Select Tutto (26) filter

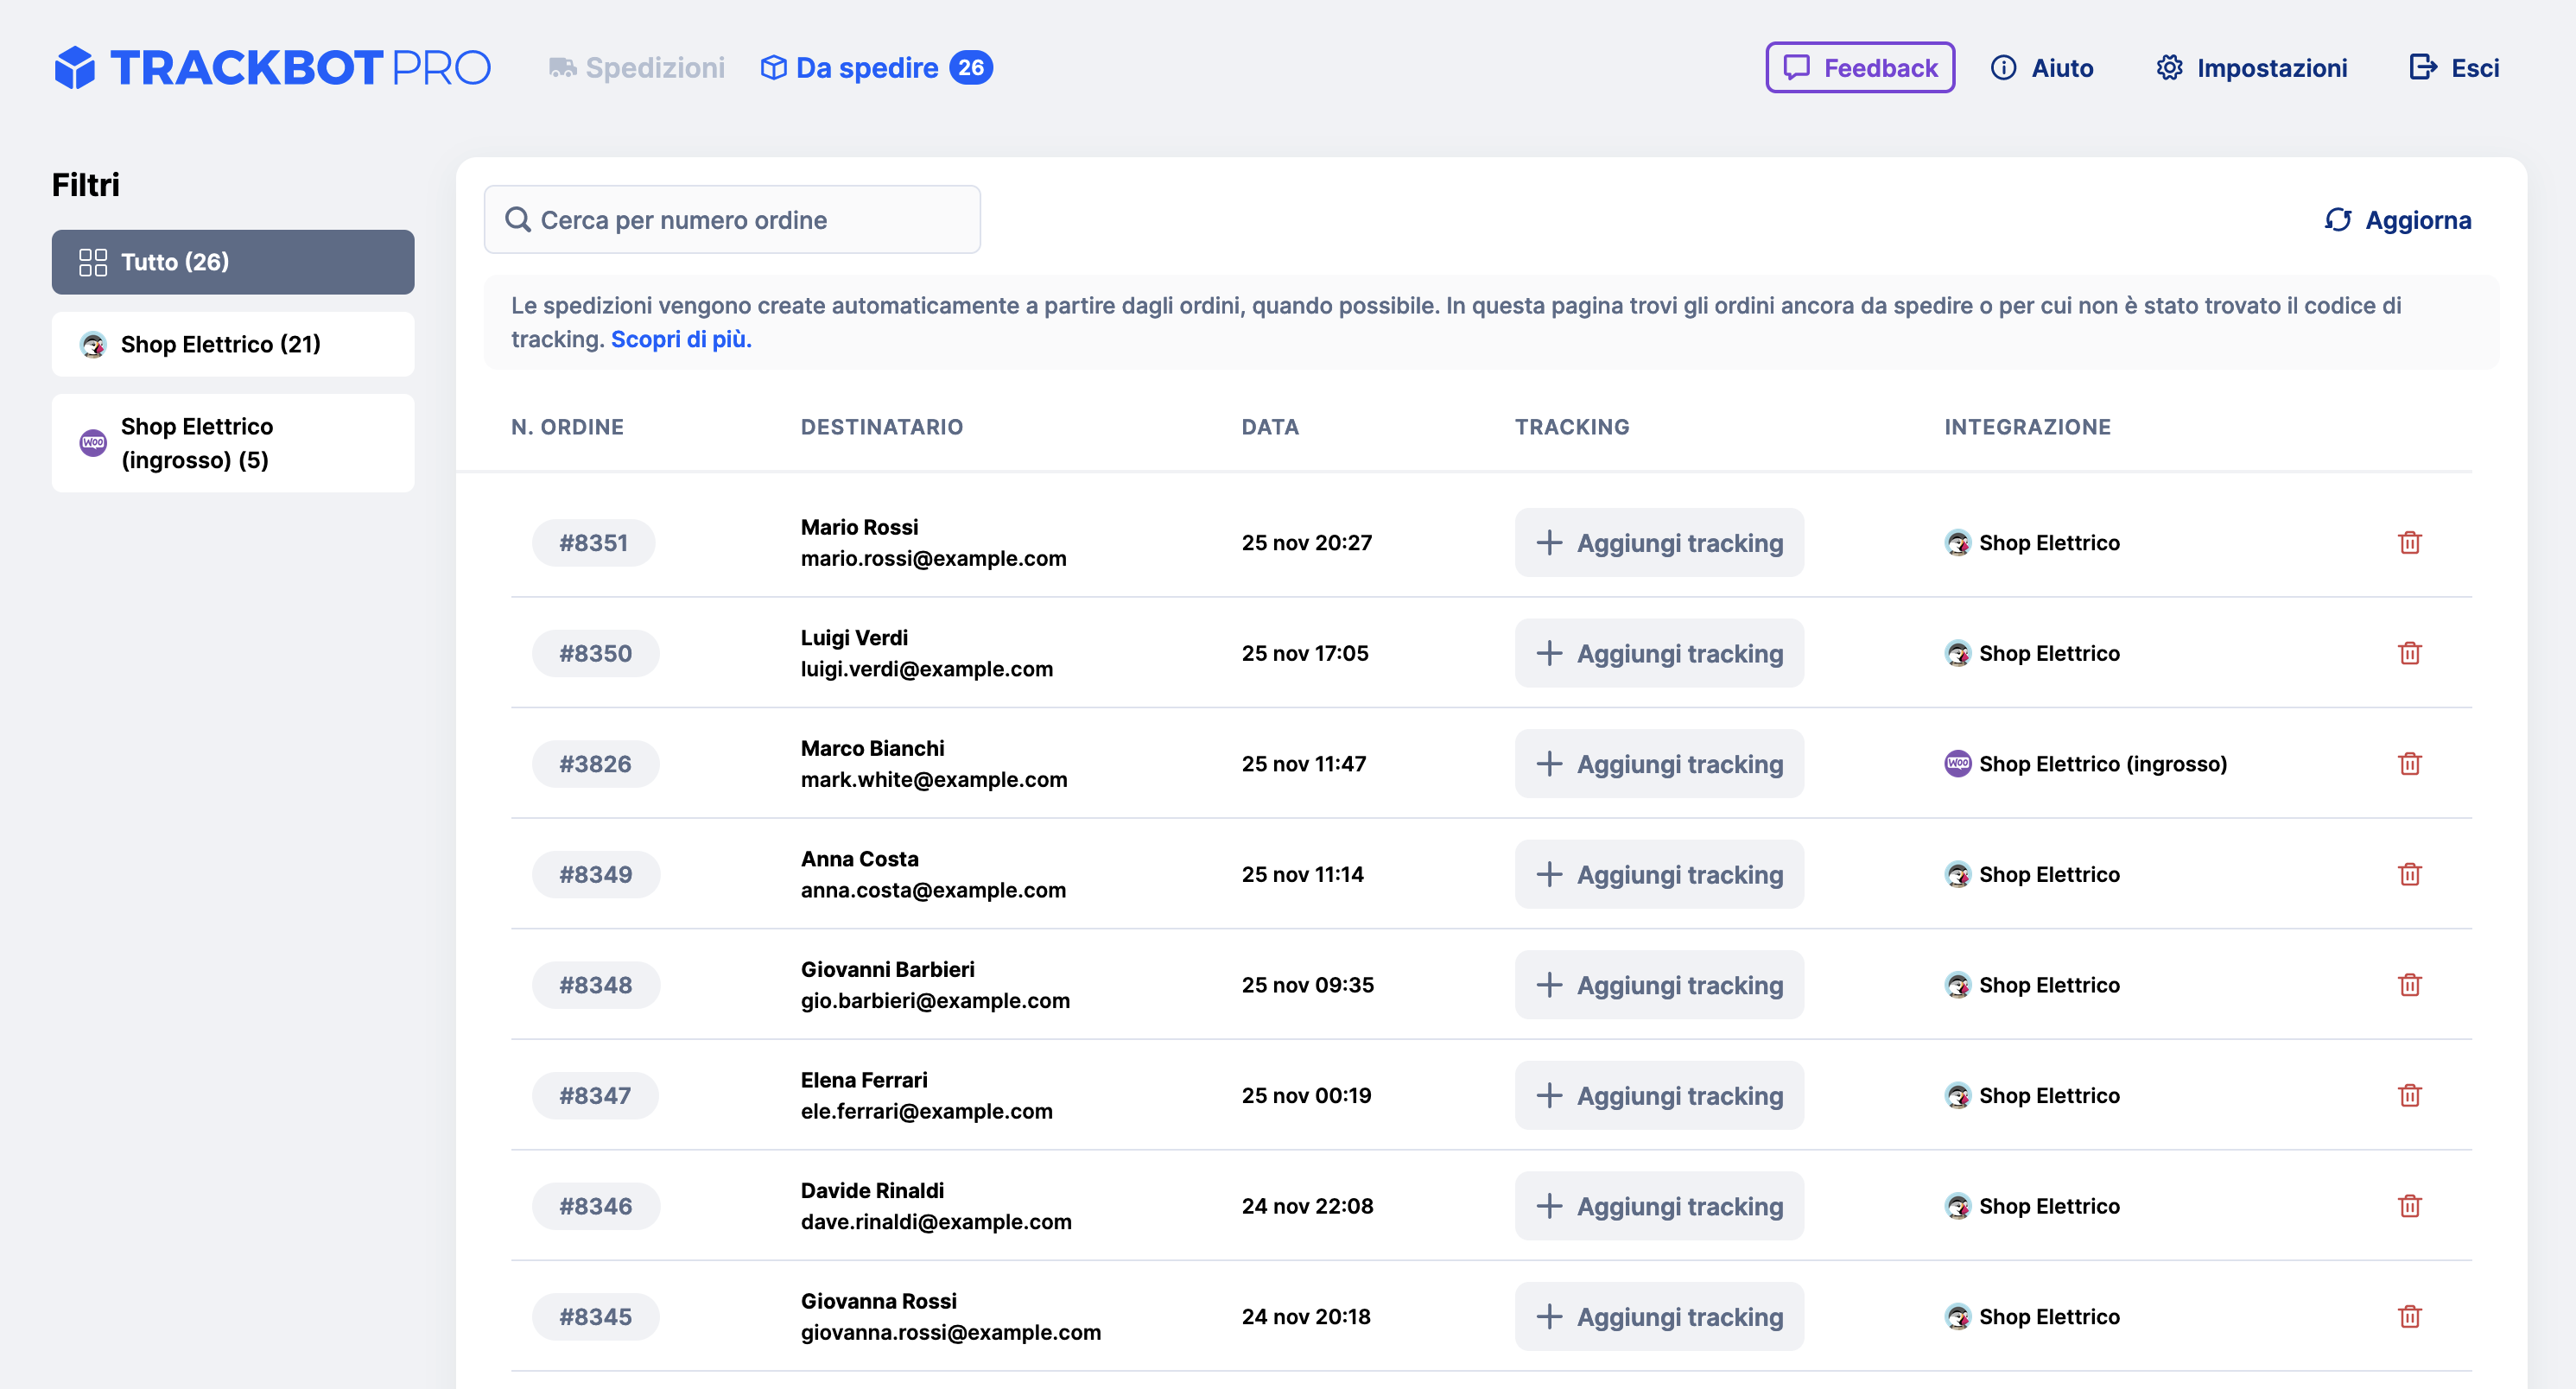pos(233,262)
